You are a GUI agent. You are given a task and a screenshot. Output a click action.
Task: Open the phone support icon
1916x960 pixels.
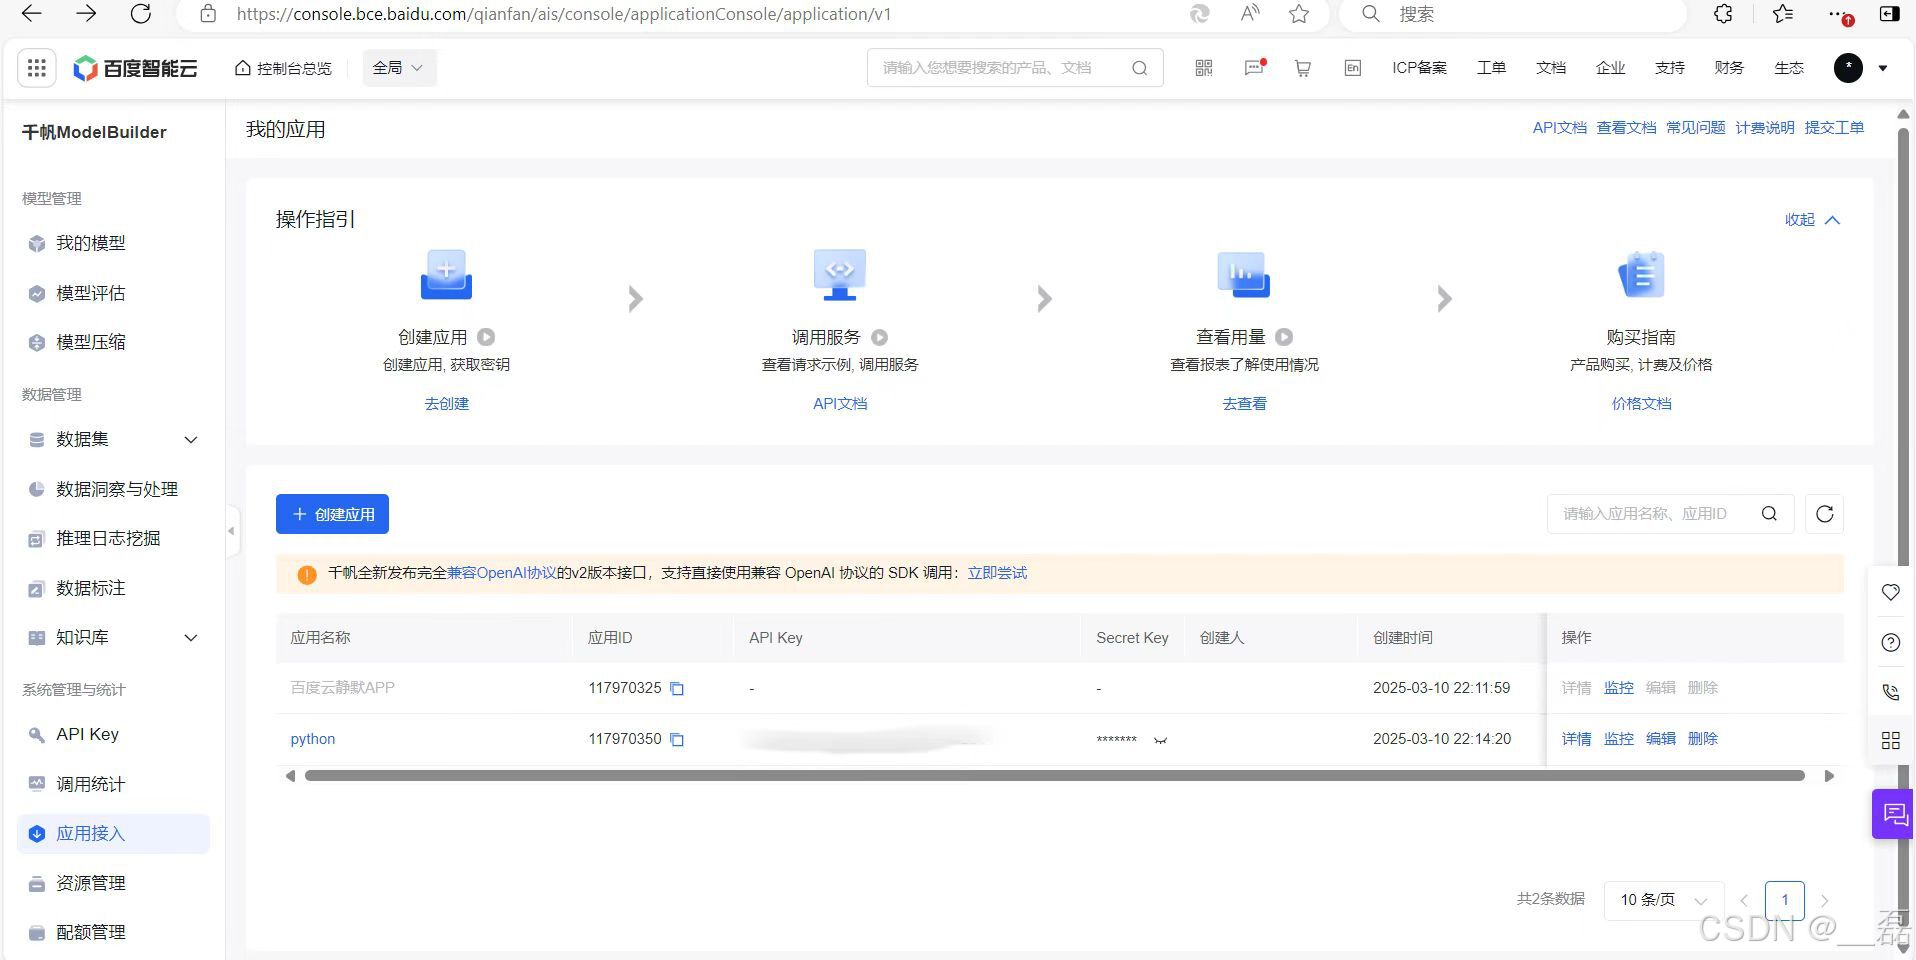(x=1890, y=691)
